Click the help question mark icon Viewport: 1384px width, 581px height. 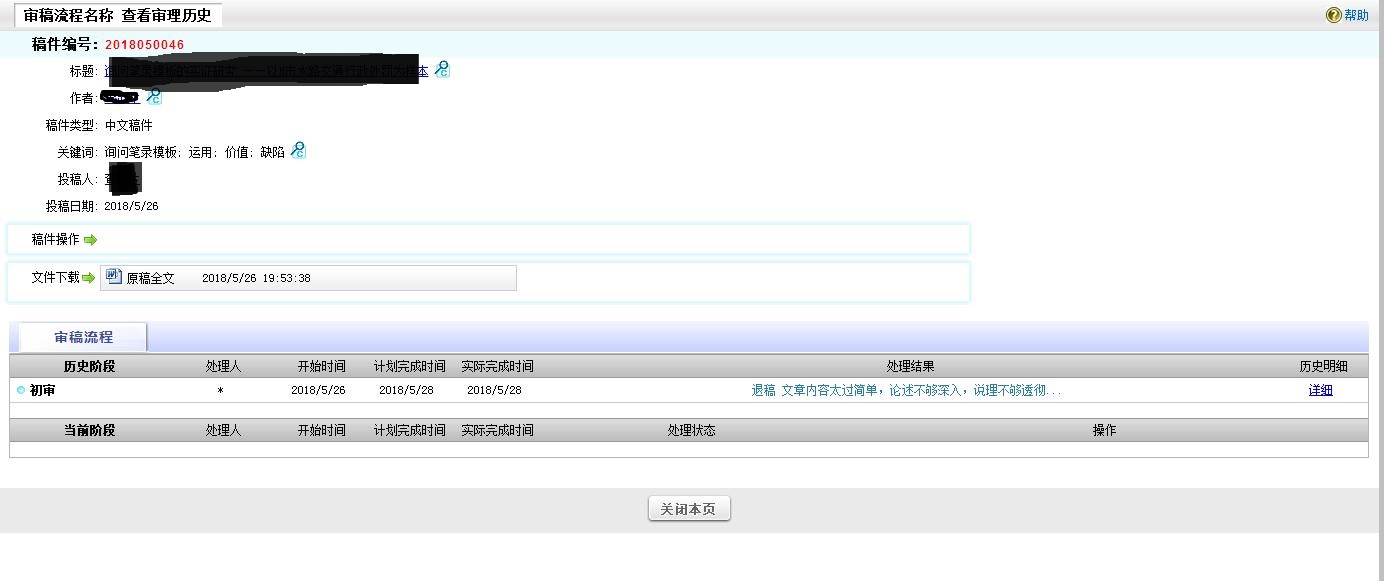coord(1333,15)
